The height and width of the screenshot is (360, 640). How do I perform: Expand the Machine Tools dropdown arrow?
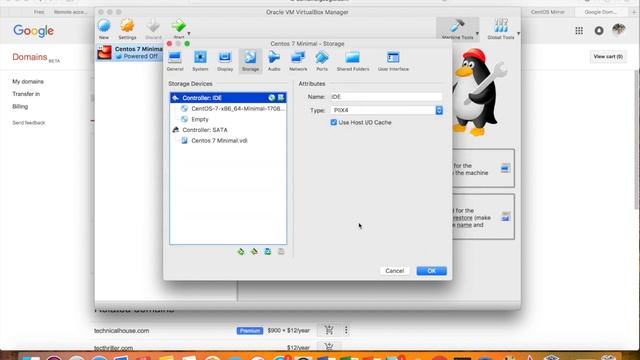(x=478, y=33)
